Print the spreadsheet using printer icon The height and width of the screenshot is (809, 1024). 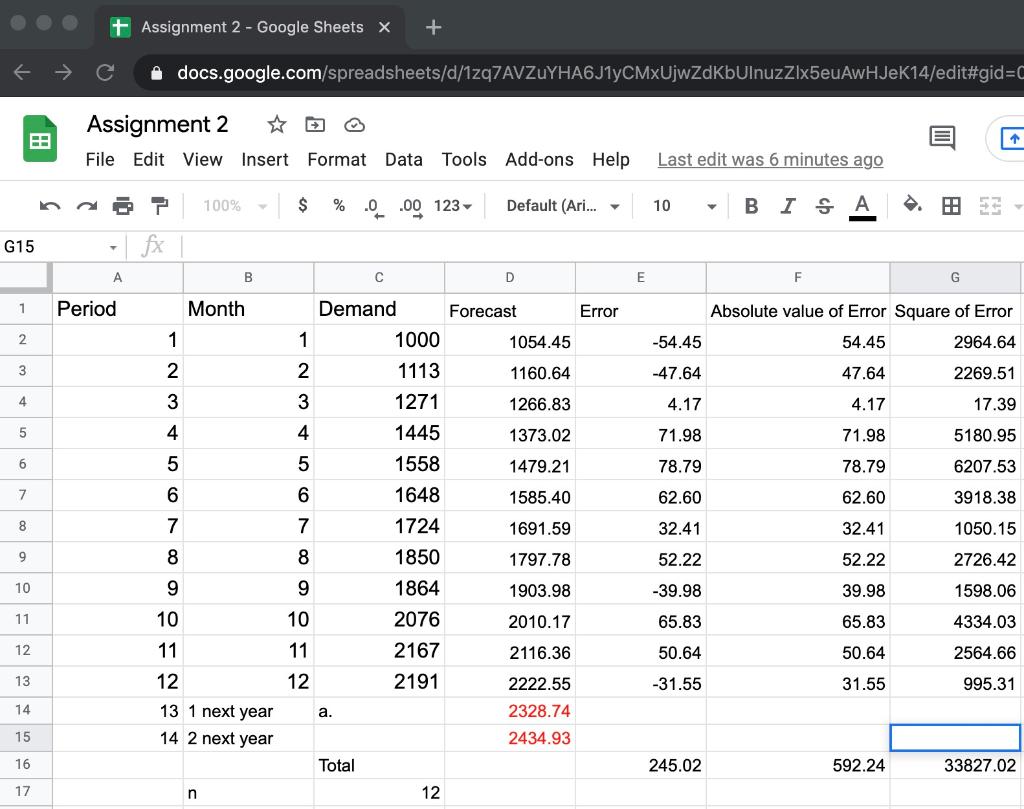[x=122, y=206]
